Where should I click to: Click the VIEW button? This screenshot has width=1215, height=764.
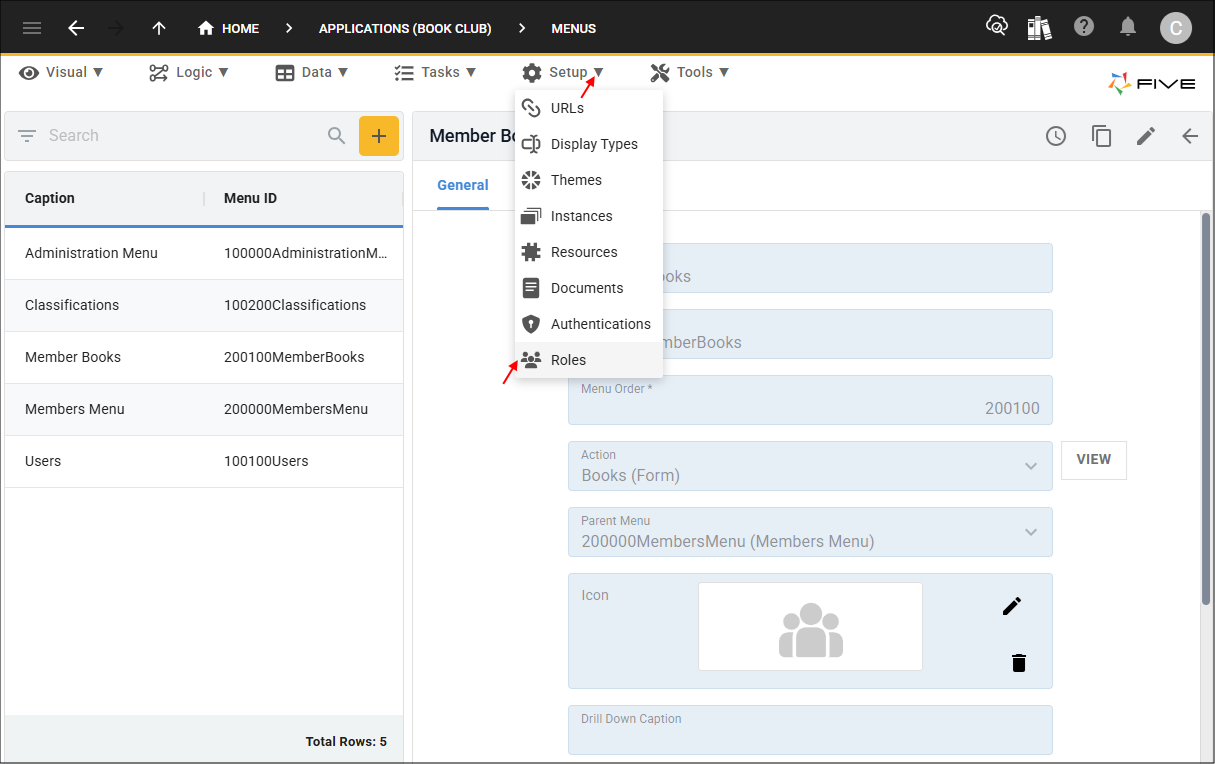click(1094, 460)
